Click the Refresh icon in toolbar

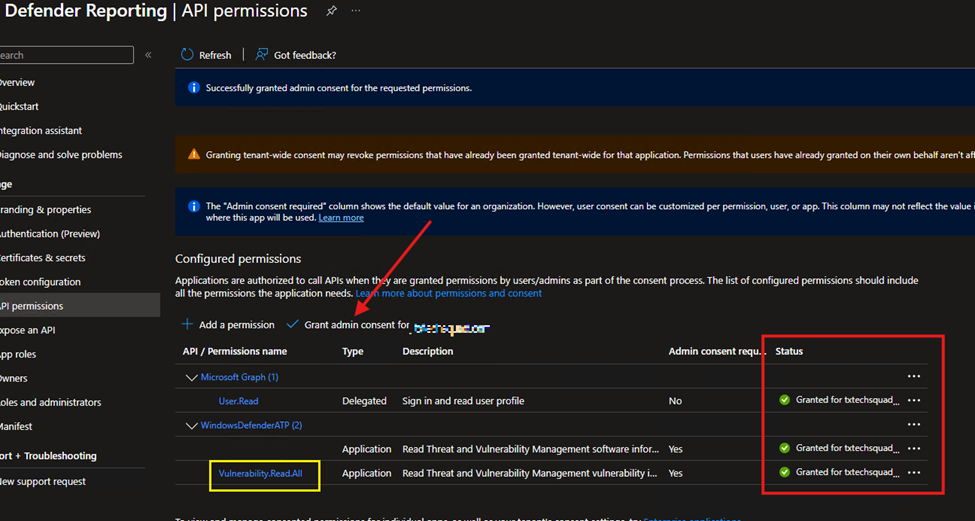[187, 55]
